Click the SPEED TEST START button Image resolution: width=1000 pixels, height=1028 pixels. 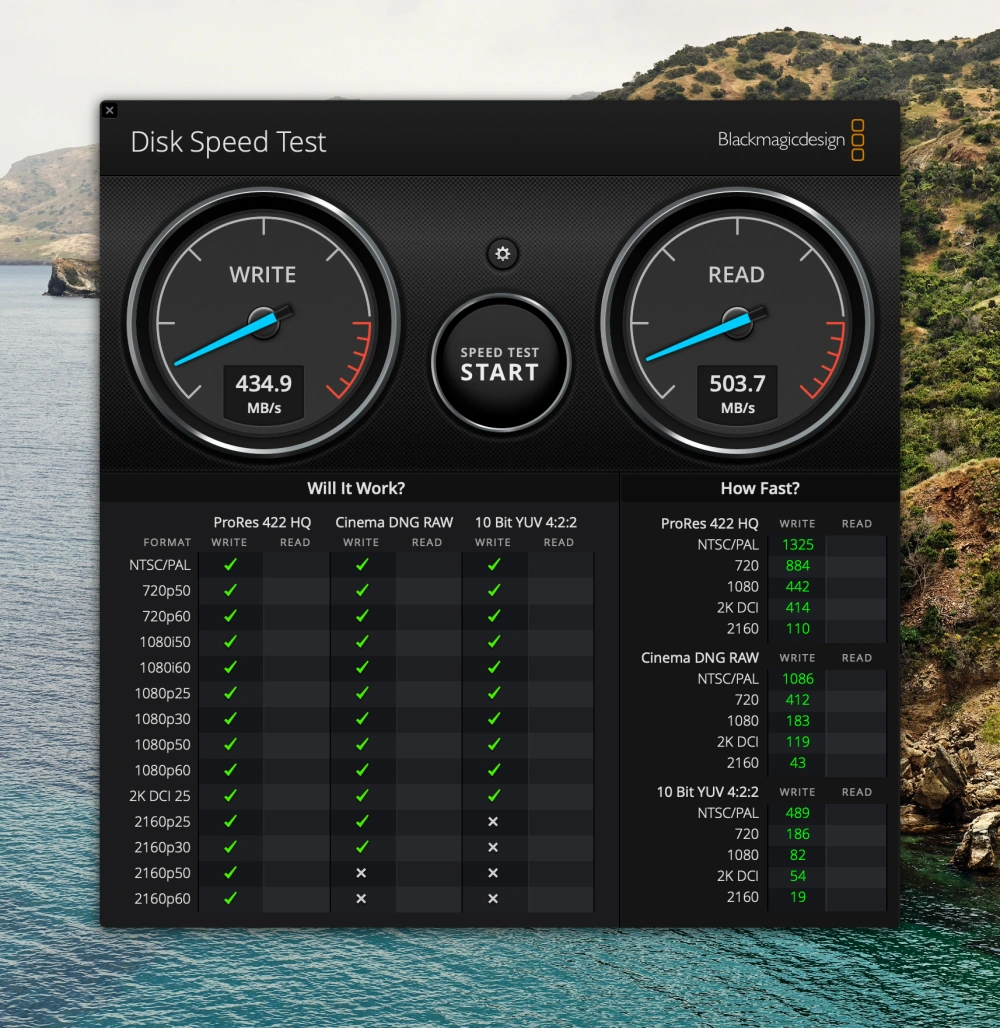pyautogui.click(x=500, y=363)
